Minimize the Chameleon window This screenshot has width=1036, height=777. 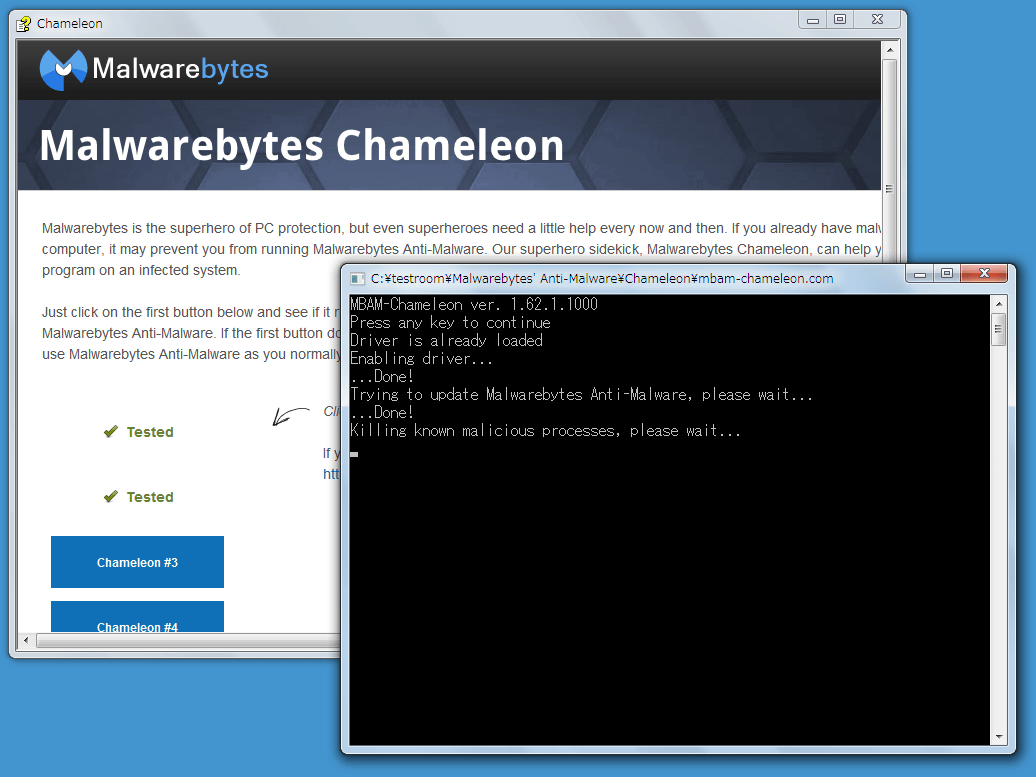[813, 20]
